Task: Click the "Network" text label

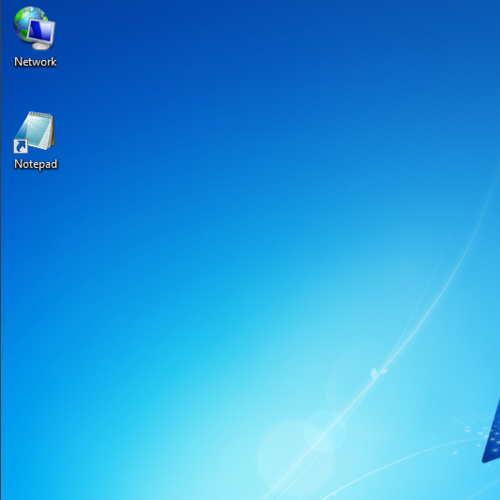Action: pyautogui.click(x=35, y=62)
